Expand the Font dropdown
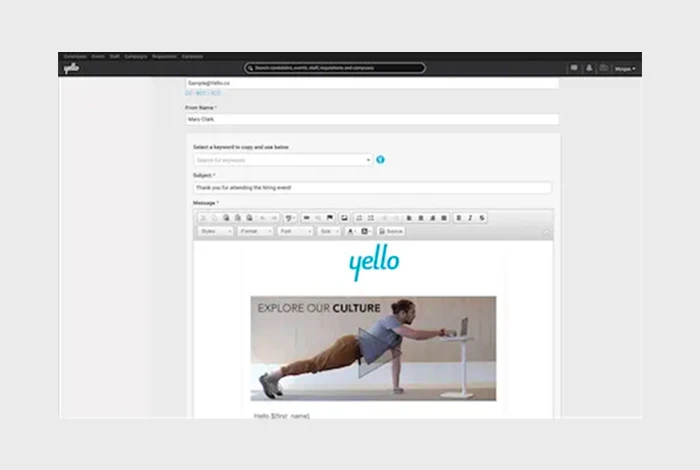 tap(295, 231)
